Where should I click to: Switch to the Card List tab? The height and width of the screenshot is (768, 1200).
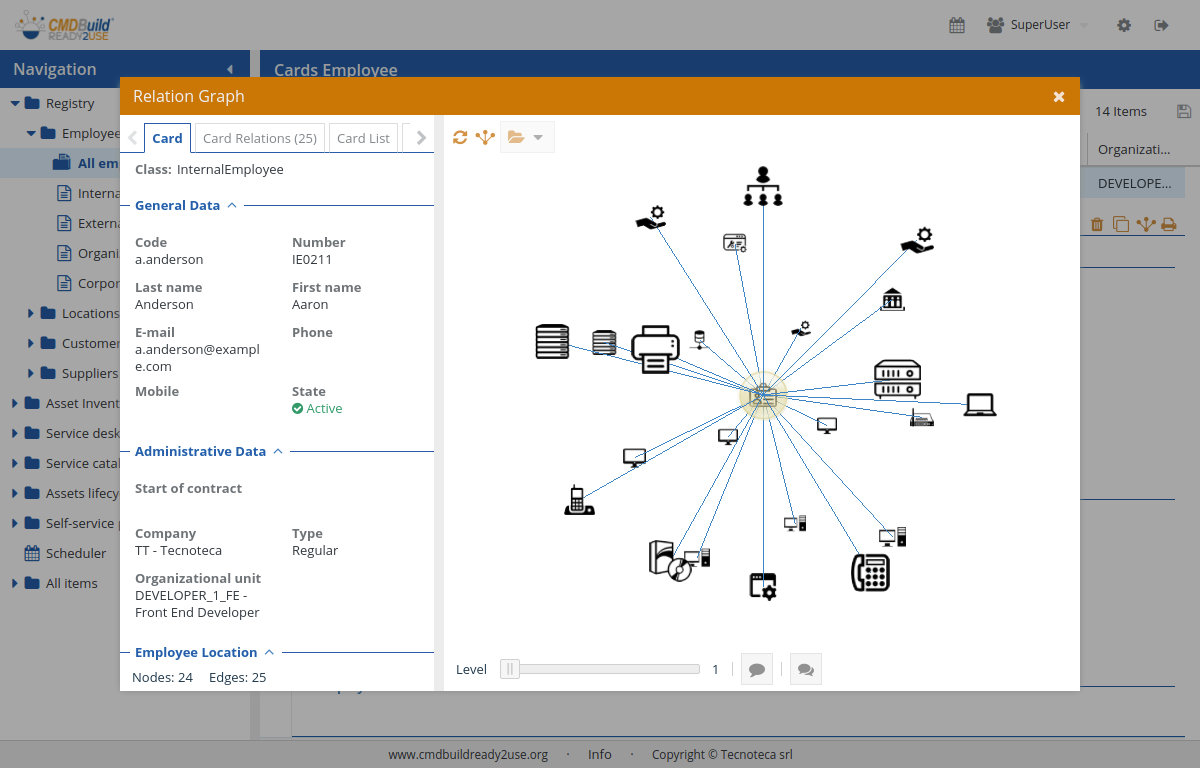tap(363, 138)
